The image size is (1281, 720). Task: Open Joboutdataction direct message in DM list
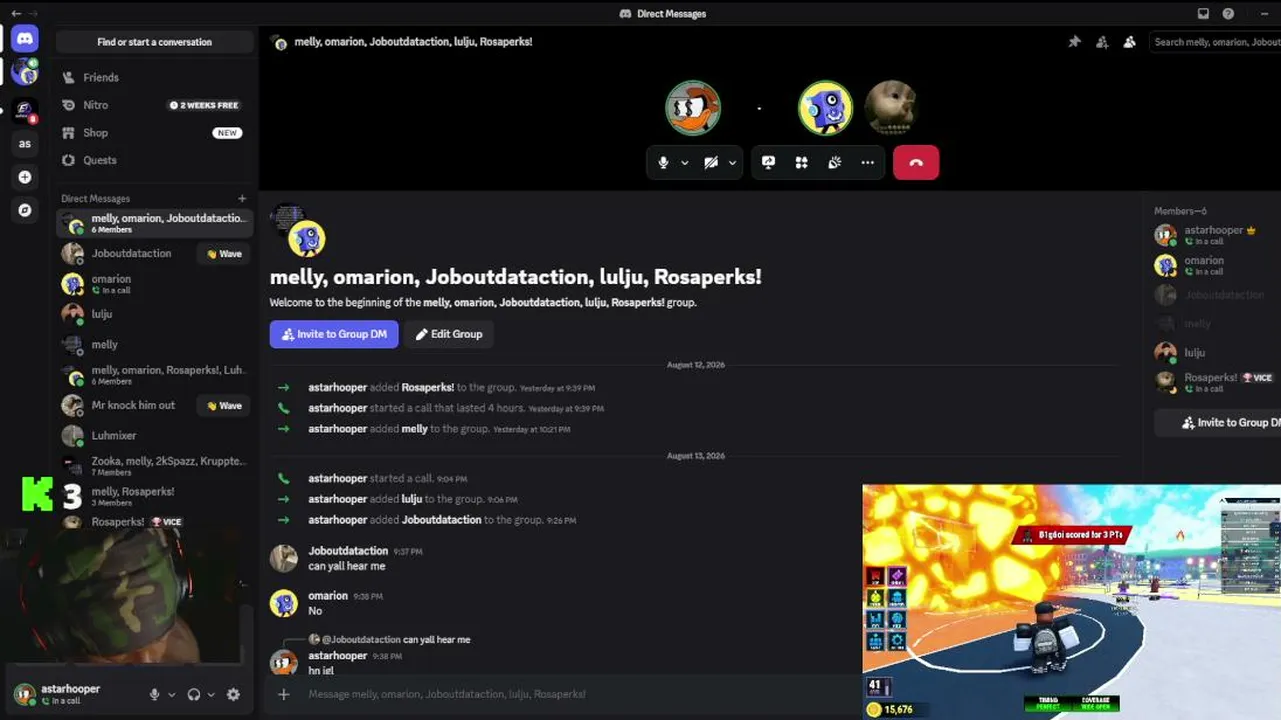[155, 253]
